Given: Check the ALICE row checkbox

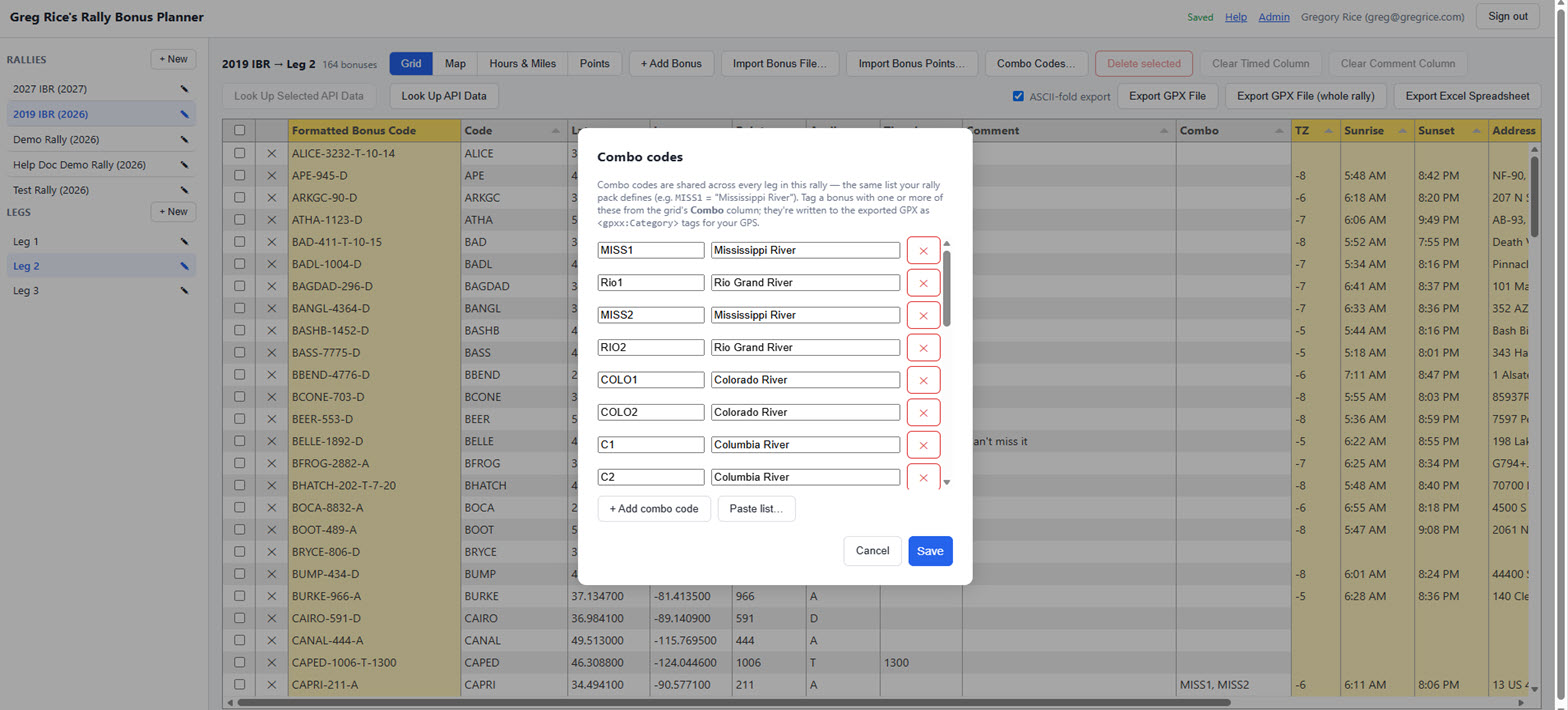Looking at the screenshot, I should (239, 154).
